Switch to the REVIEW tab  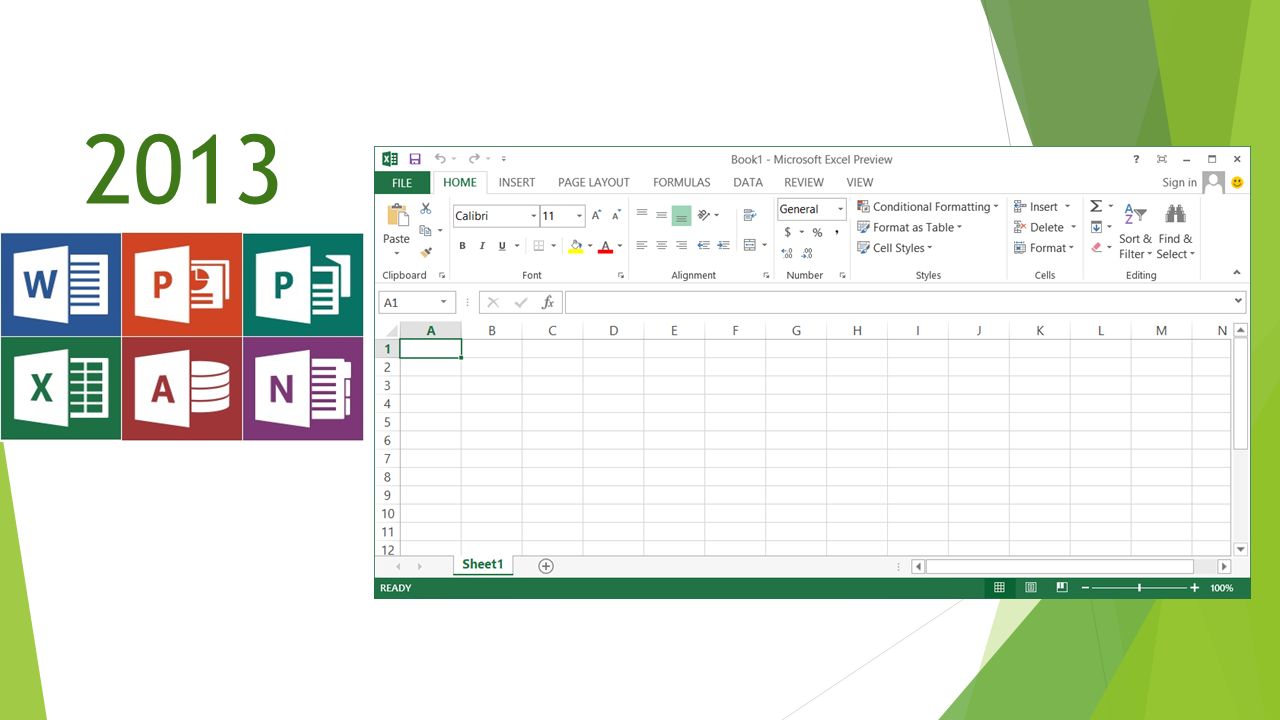click(804, 183)
